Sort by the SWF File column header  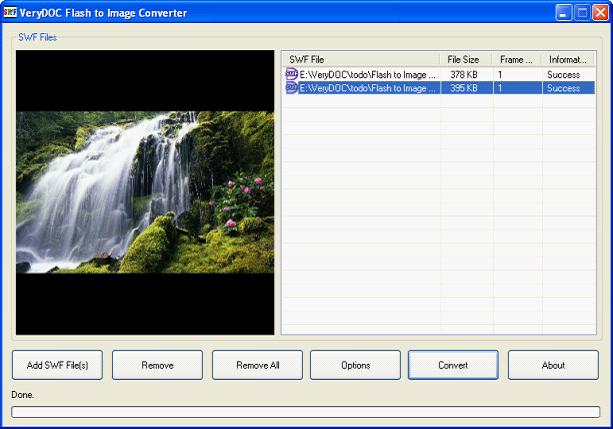[x=361, y=59]
